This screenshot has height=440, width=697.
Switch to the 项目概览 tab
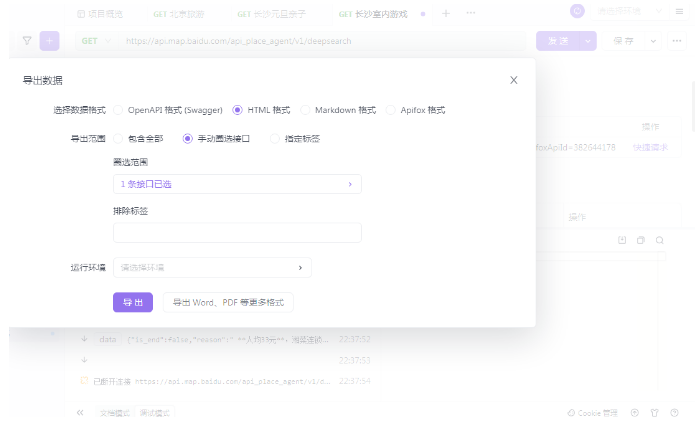tap(100, 14)
